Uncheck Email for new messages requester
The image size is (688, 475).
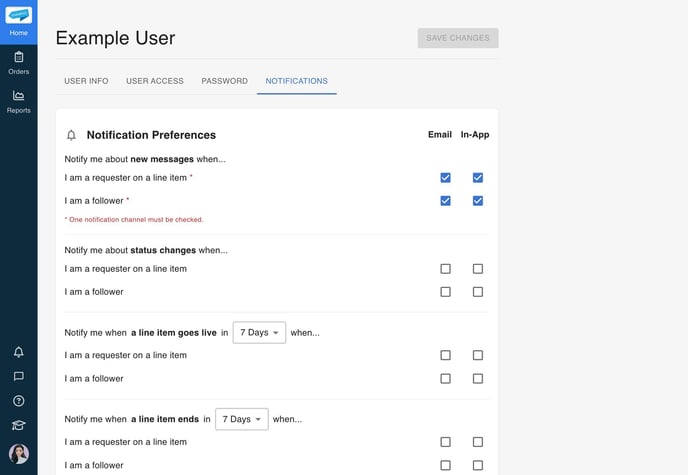tap(445, 178)
